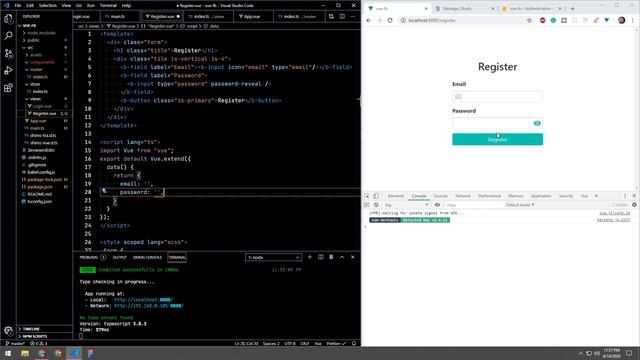Open File Explorer from the taskbar
The image size is (640, 360).
(25, 353)
